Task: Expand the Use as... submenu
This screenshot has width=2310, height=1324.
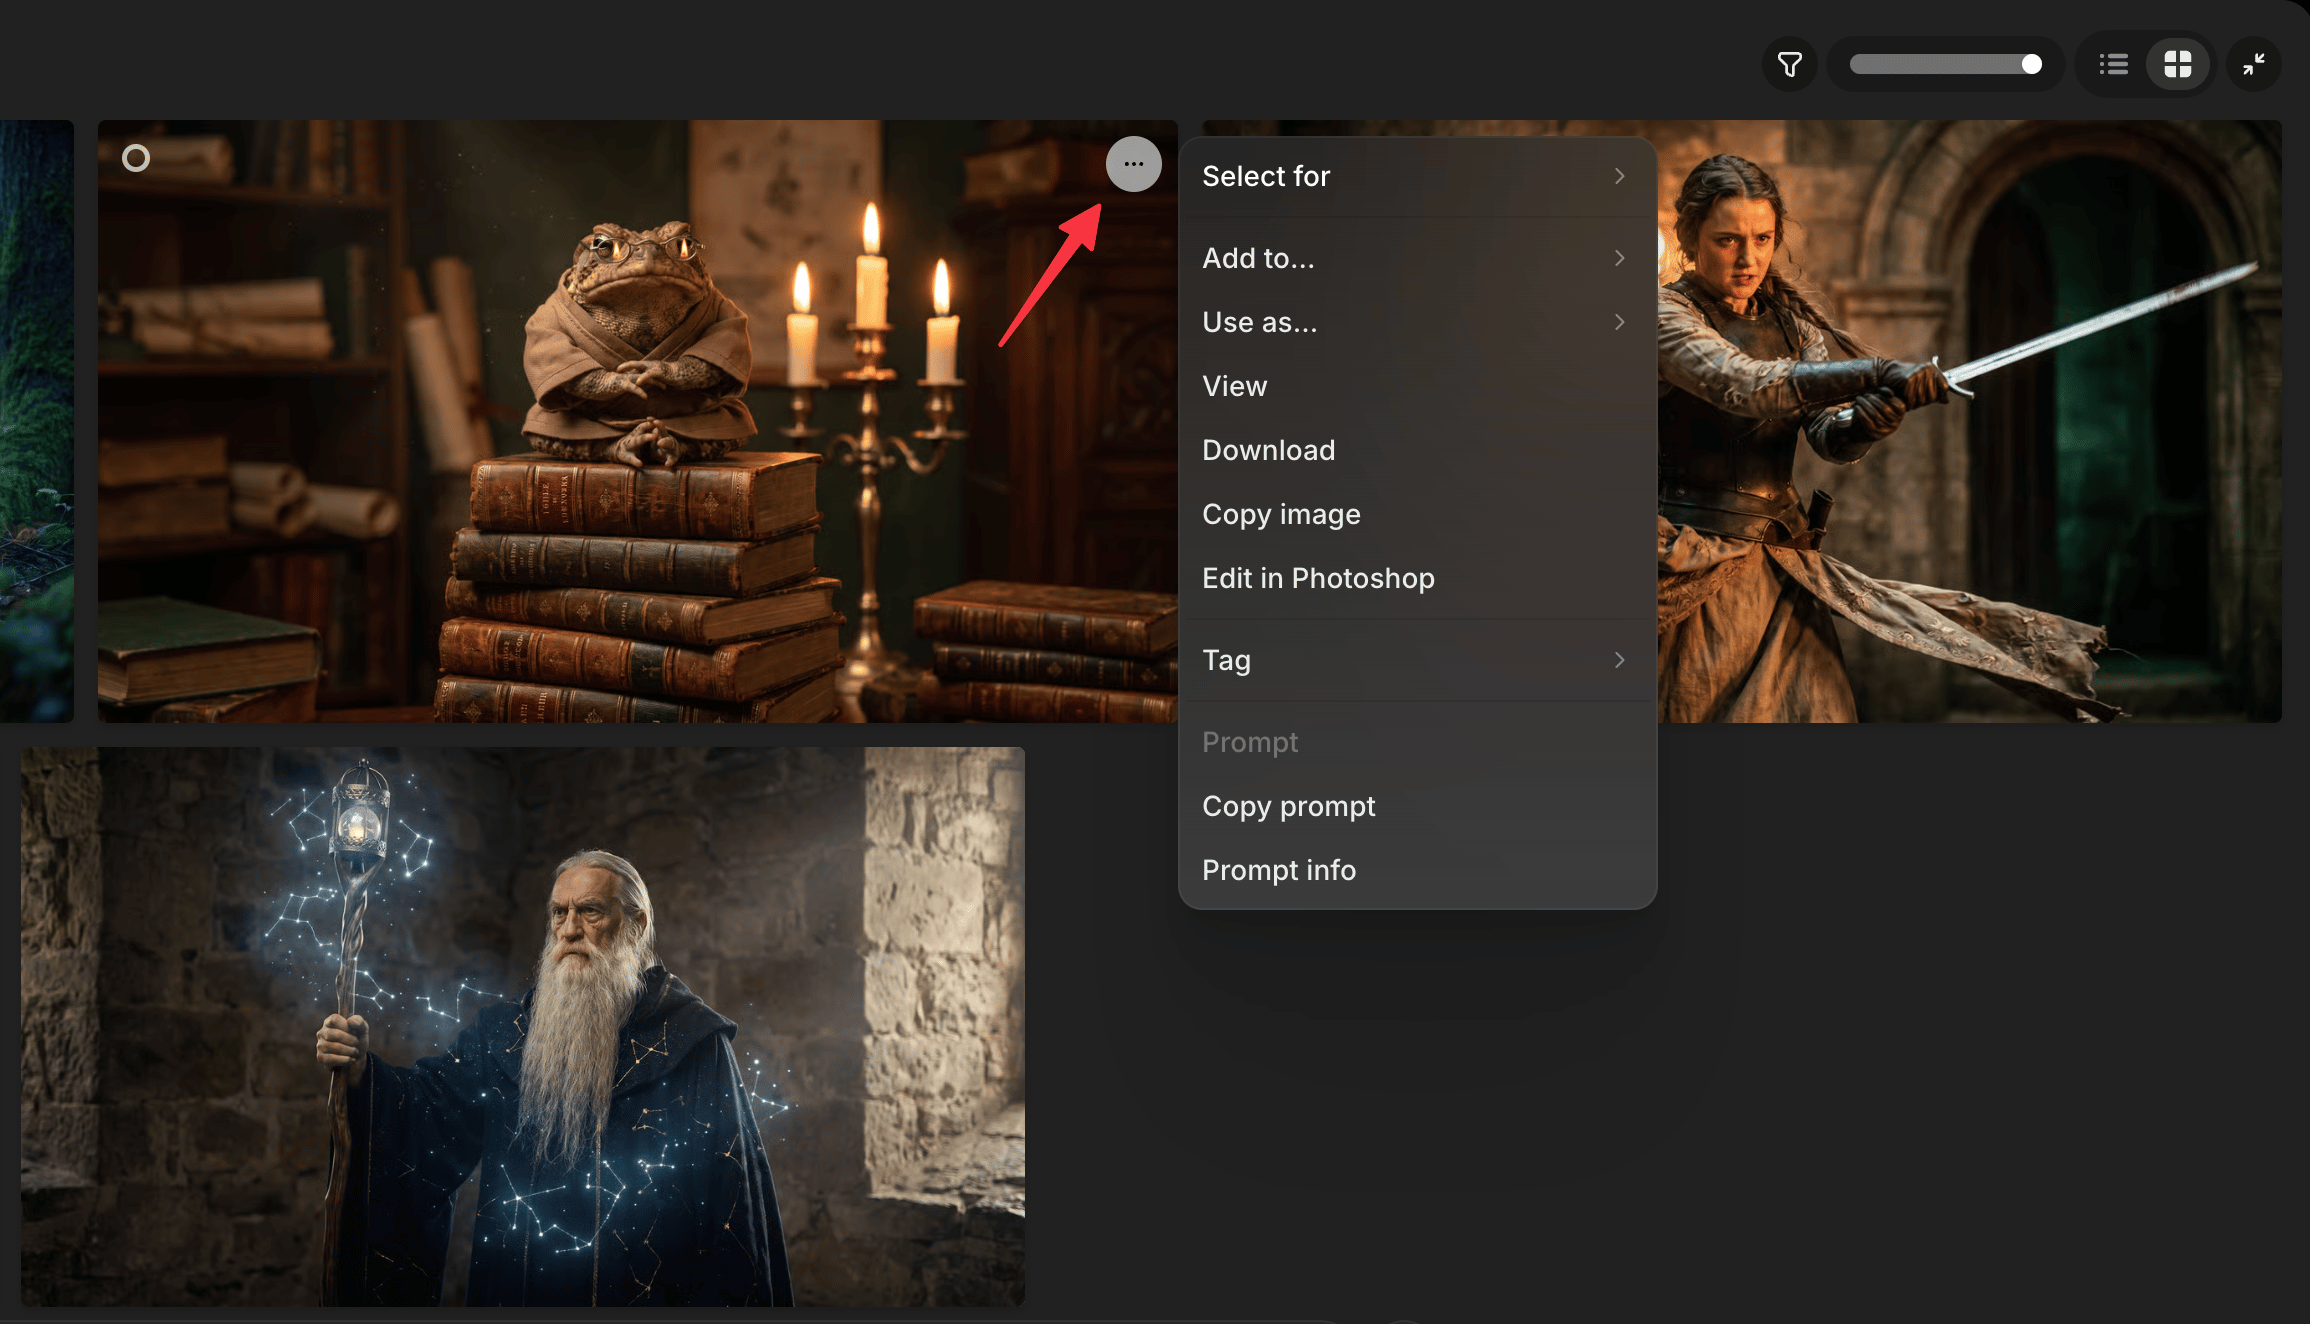Action: (x=1417, y=322)
